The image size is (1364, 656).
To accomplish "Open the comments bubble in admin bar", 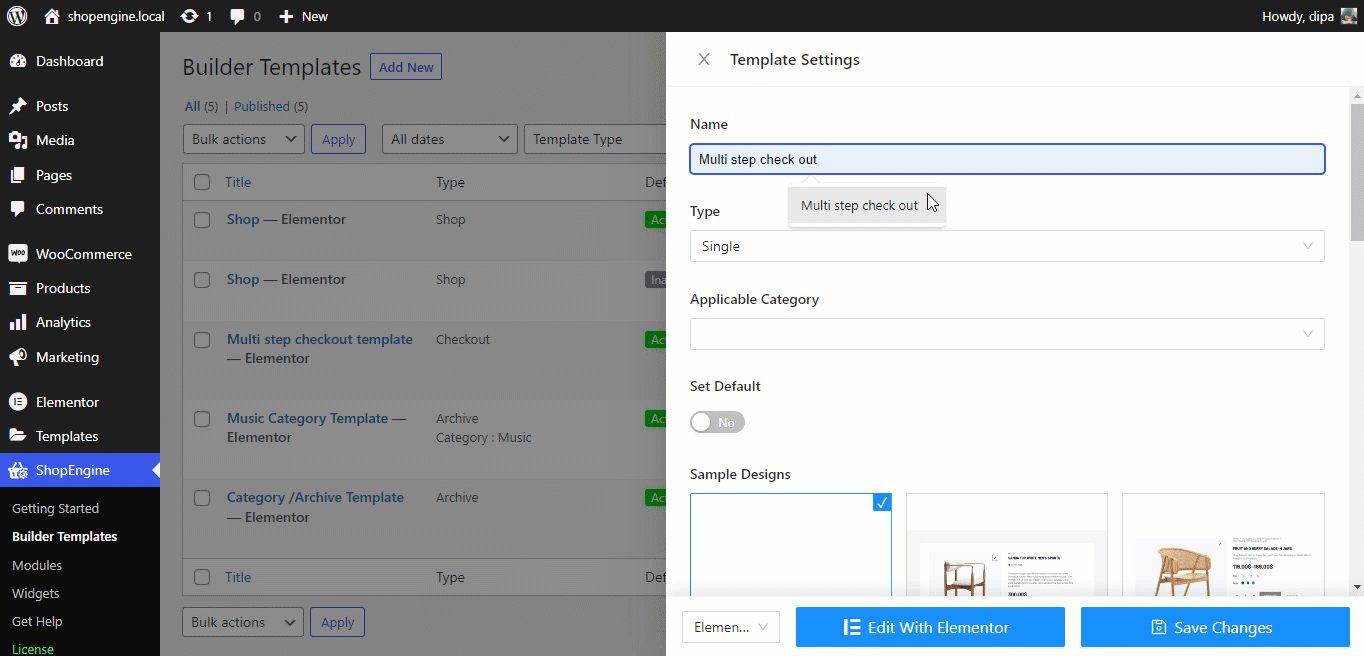I will pyautogui.click(x=237, y=16).
